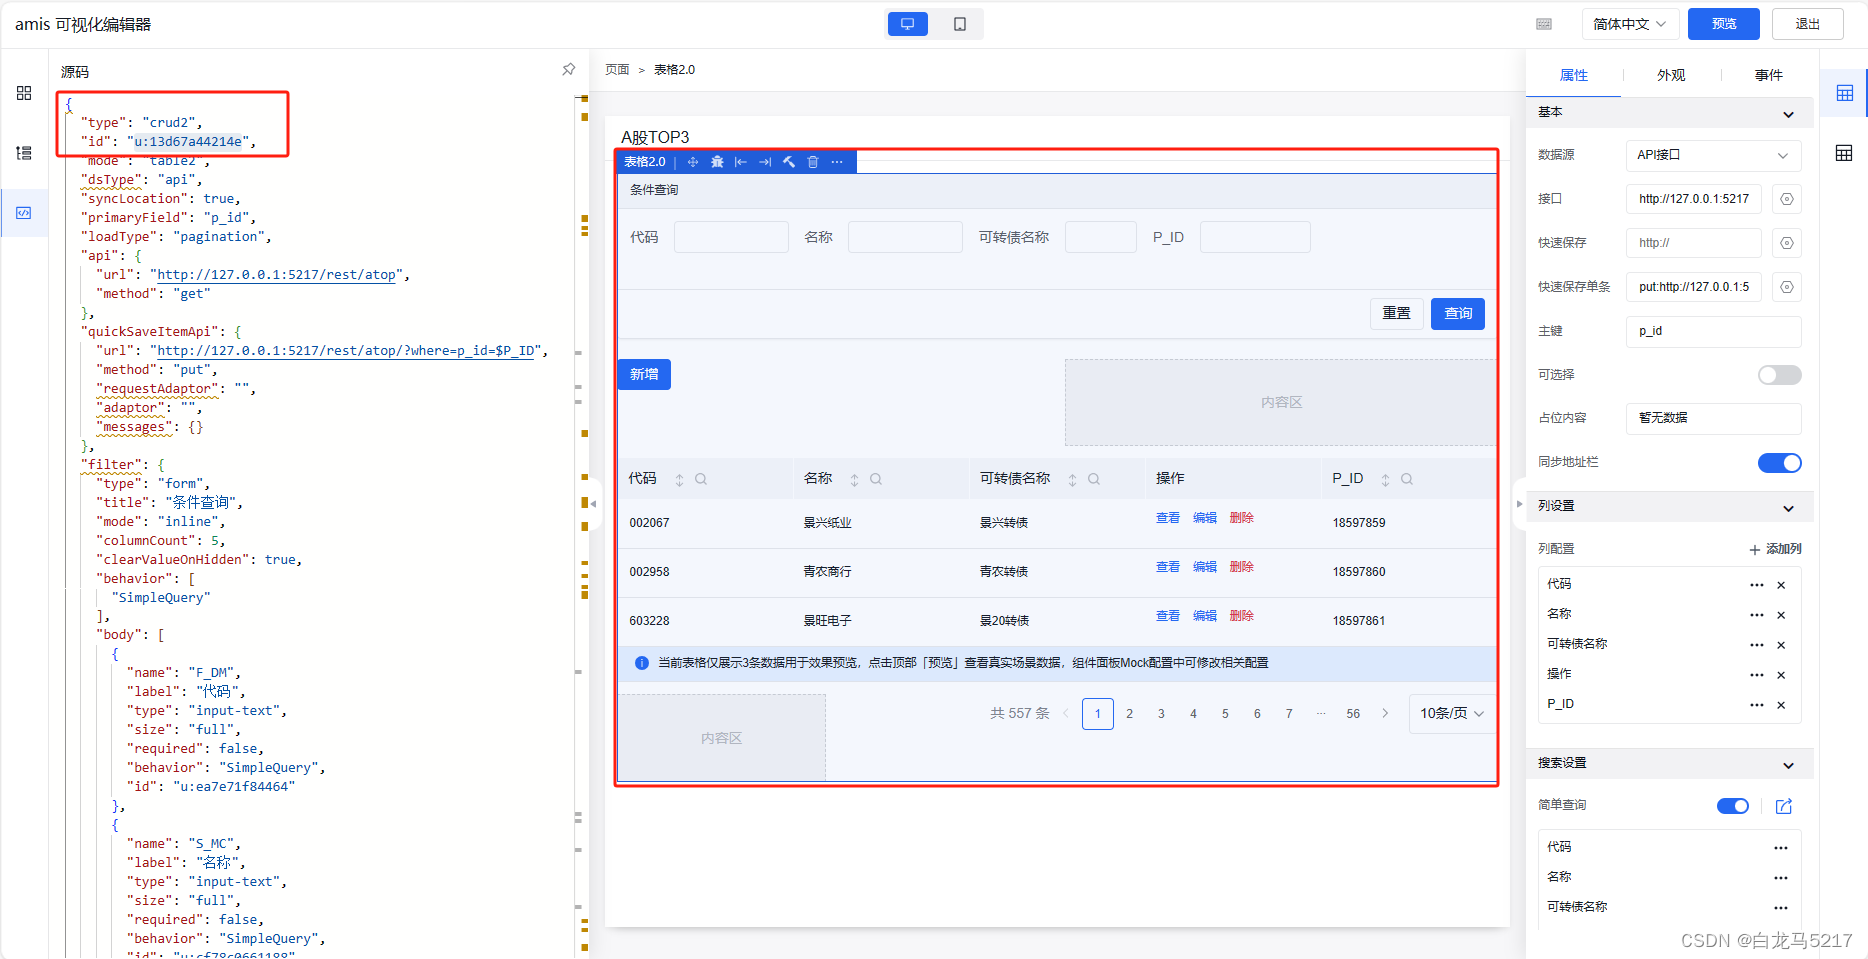Pin the source code panel

tap(569, 70)
